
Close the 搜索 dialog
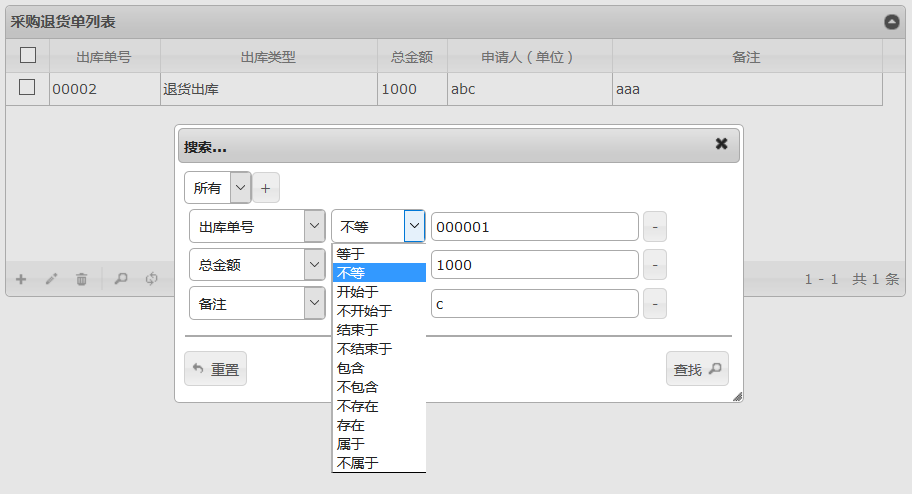pos(721,144)
